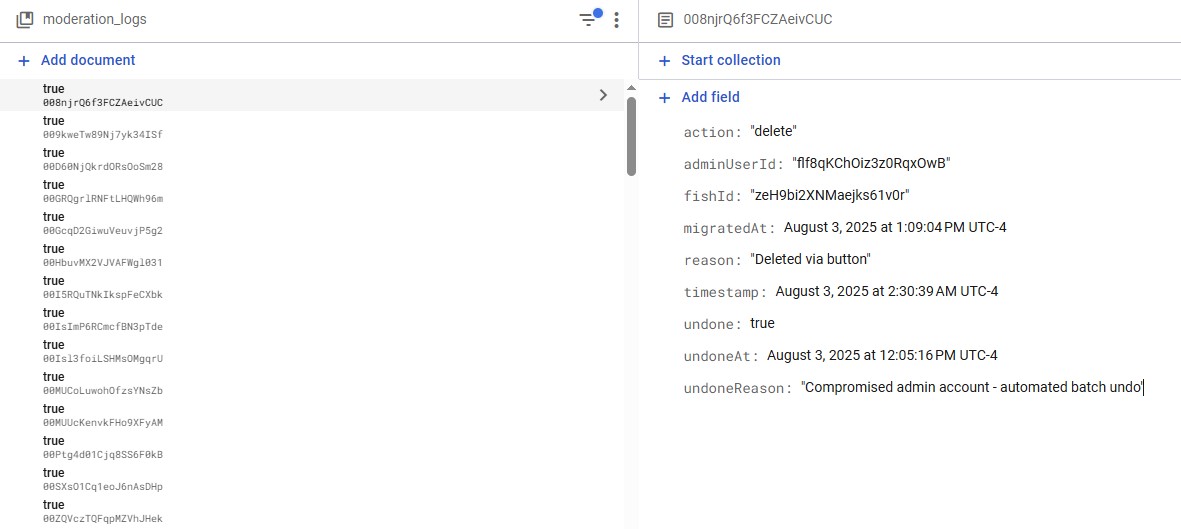Click the undoneAt value 12:05:16 PM
The height and width of the screenshot is (529, 1181).
click(x=882, y=356)
